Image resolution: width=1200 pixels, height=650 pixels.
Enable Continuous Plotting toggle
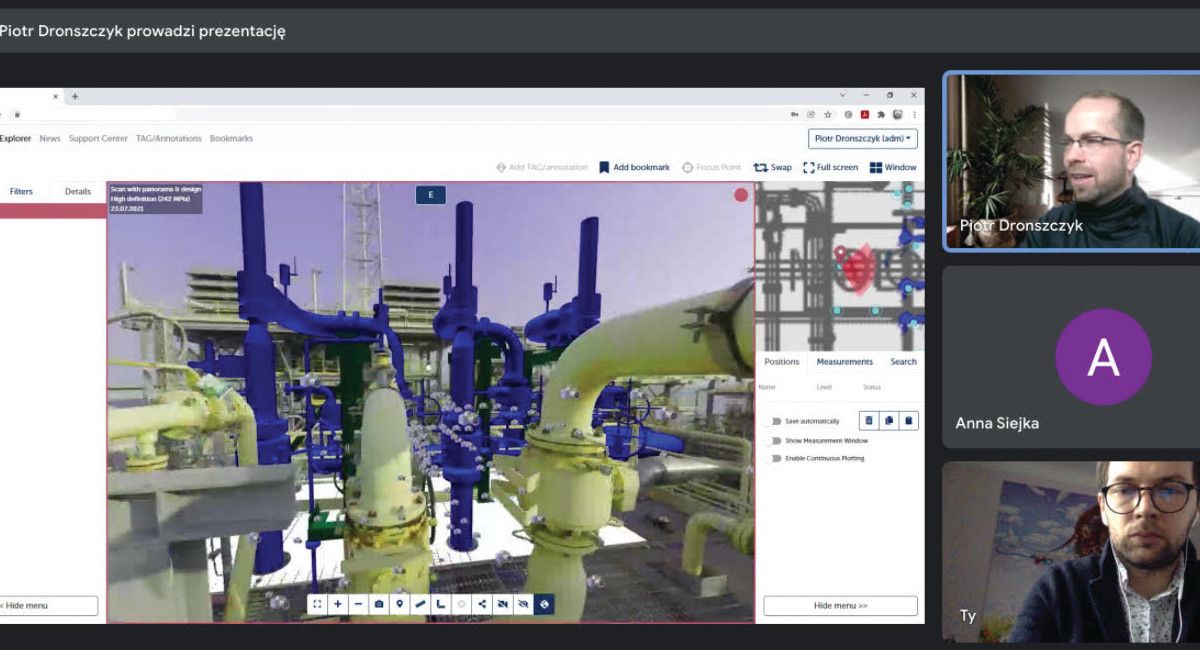(773, 458)
